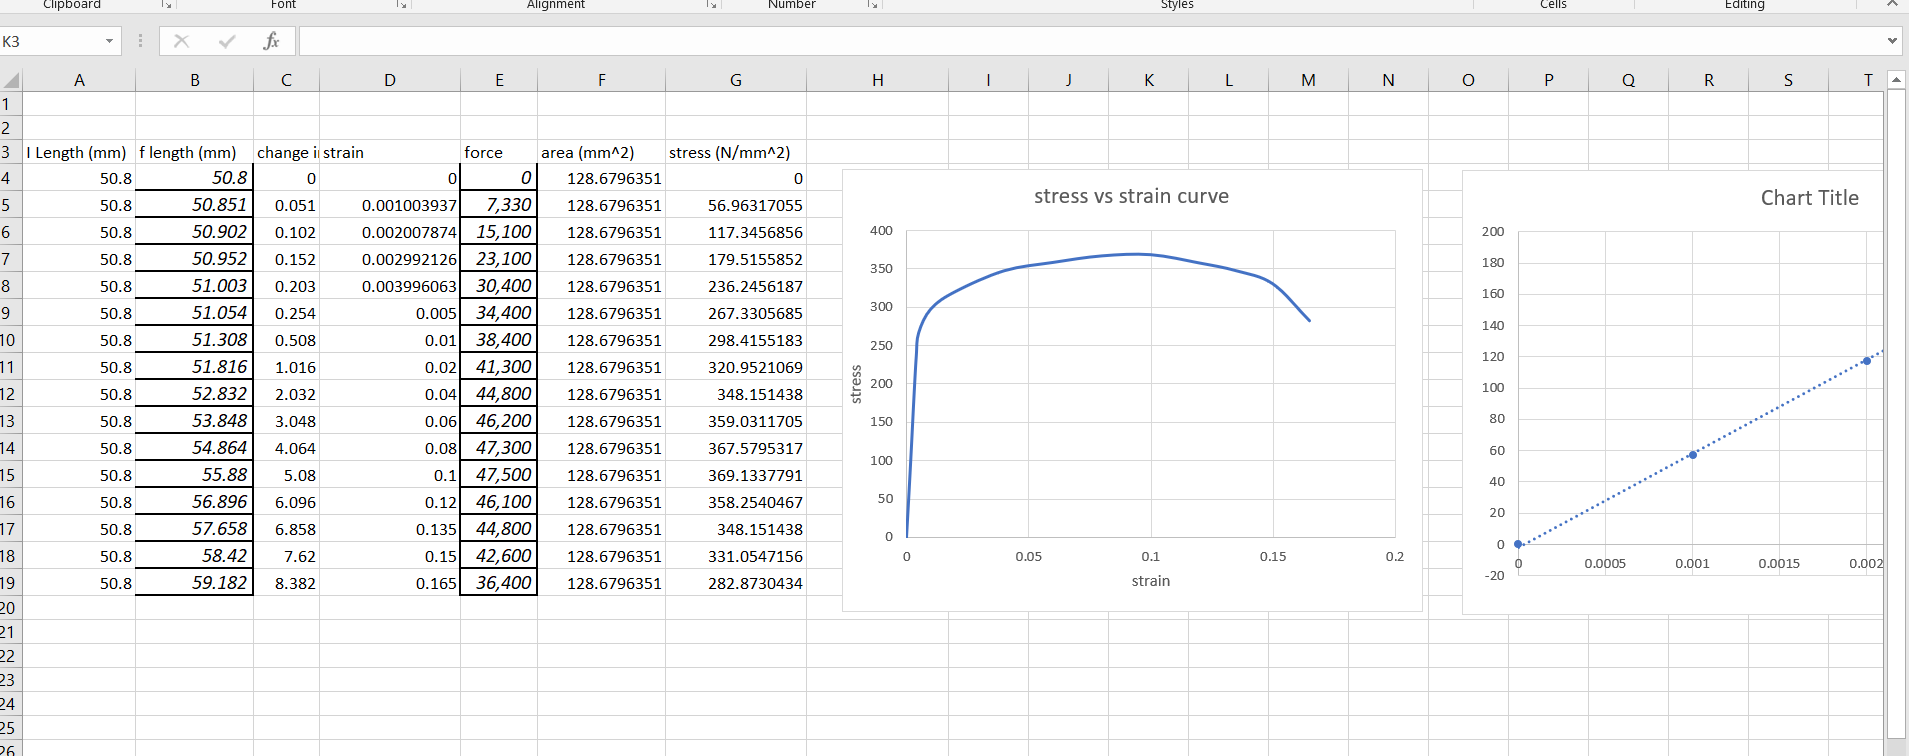Image resolution: width=1909 pixels, height=756 pixels.
Task: Select the cell containing 50.851
Action: [195, 205]
